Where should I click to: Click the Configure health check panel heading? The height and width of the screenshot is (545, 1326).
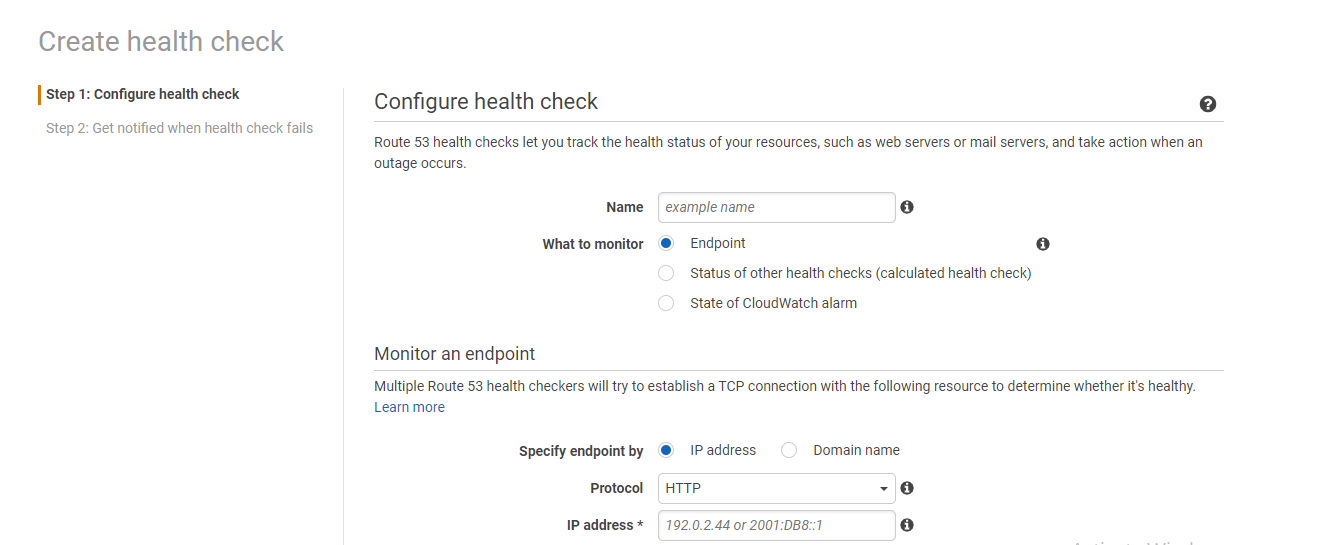coord(486,101)
